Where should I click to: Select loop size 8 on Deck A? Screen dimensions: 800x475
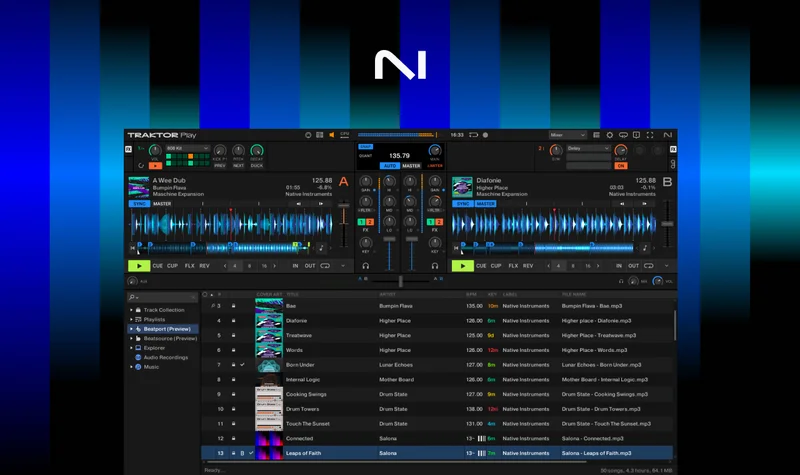click(249, 266)
